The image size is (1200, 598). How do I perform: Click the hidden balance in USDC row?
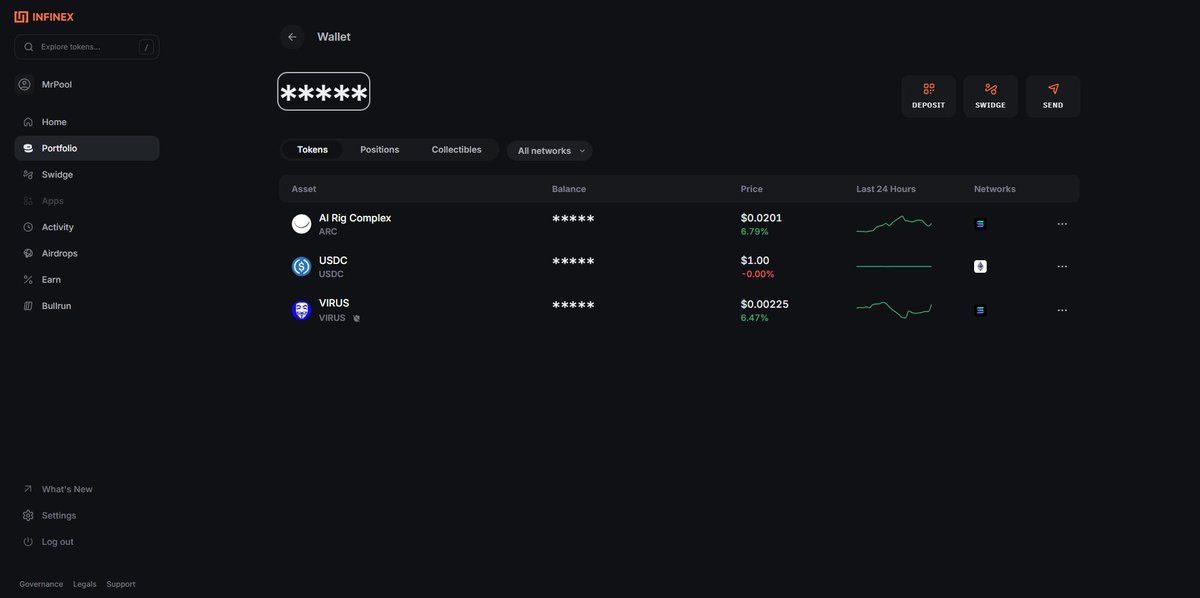point(573,261)
